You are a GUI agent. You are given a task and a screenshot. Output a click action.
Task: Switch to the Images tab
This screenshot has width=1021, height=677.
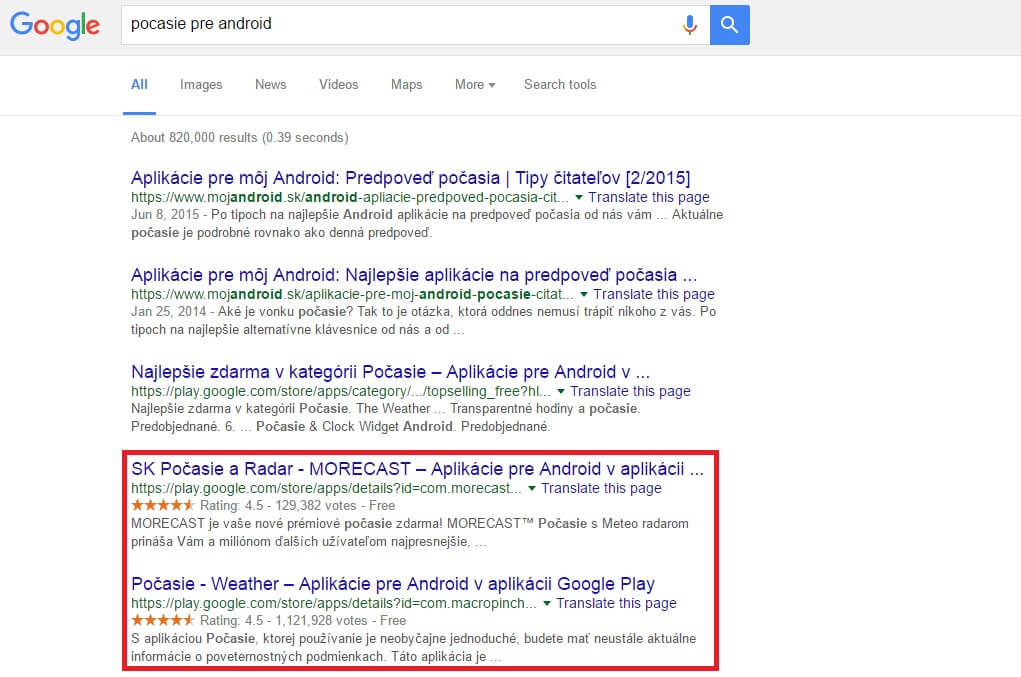(x=201, y=85)
